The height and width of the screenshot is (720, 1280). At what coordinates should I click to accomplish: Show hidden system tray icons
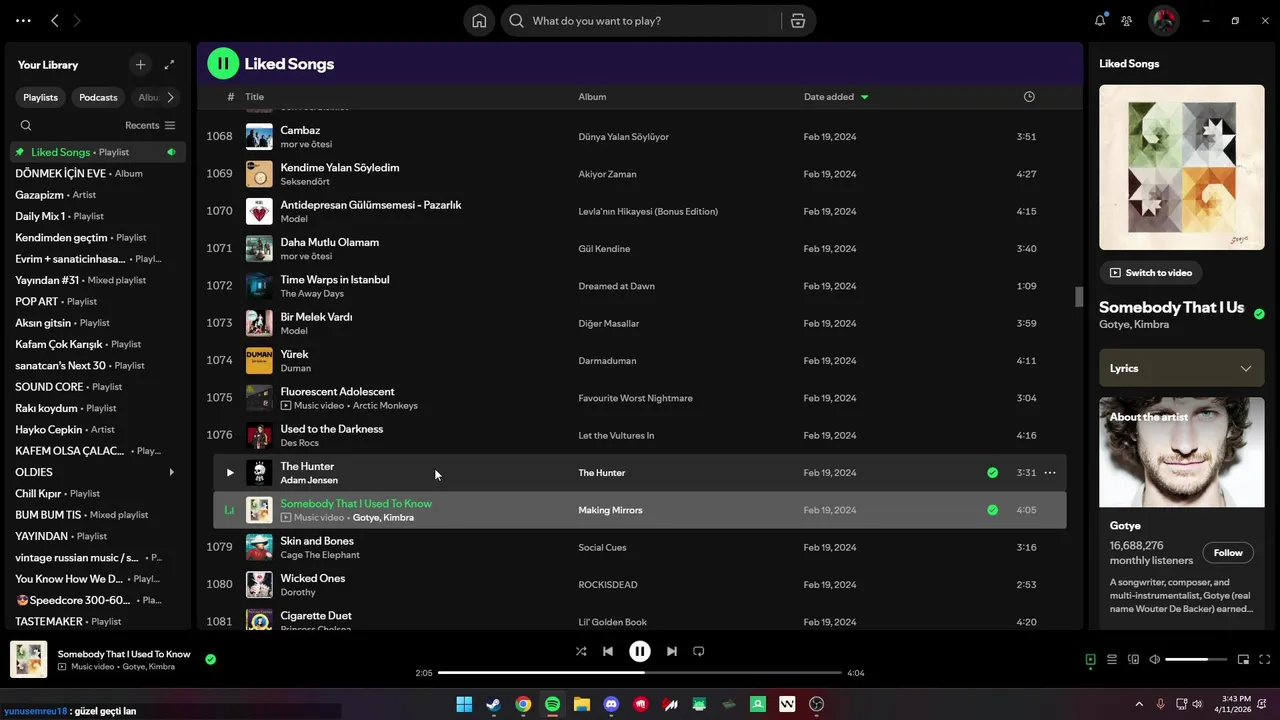pyautogui.click(x=1139, y=704)
